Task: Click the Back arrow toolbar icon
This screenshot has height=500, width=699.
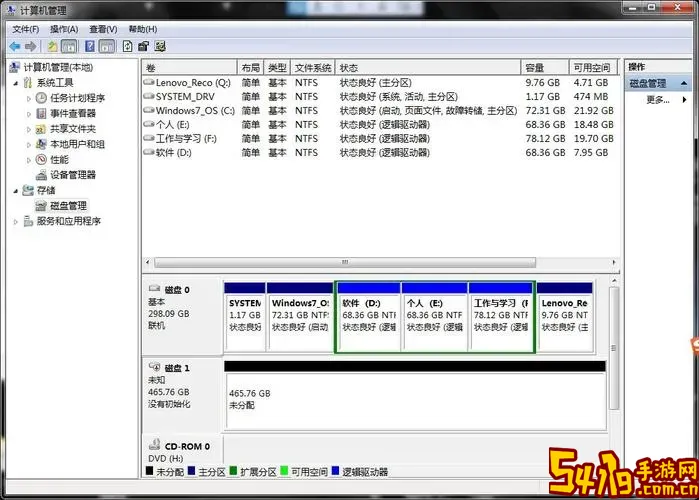Action: 15,46
